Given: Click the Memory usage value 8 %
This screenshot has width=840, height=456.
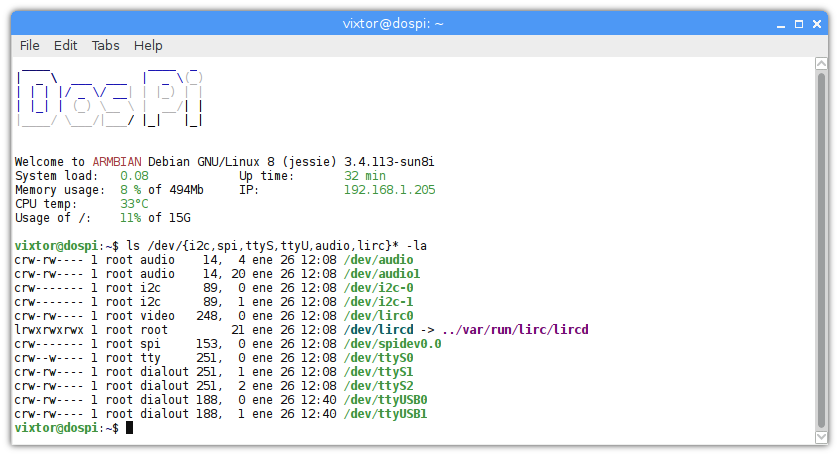Looking at the screenshot, I should click(x=130, y=190).
